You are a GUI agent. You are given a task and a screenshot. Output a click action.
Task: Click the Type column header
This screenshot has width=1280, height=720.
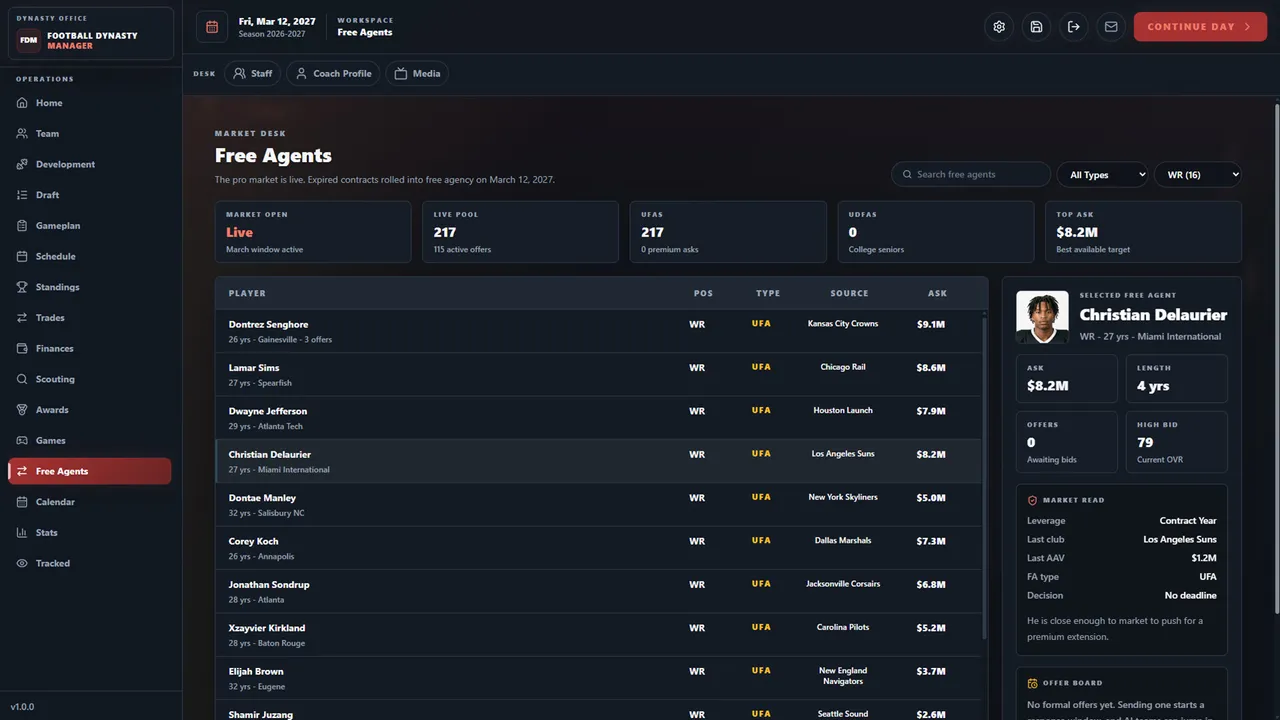click(768, 294)
